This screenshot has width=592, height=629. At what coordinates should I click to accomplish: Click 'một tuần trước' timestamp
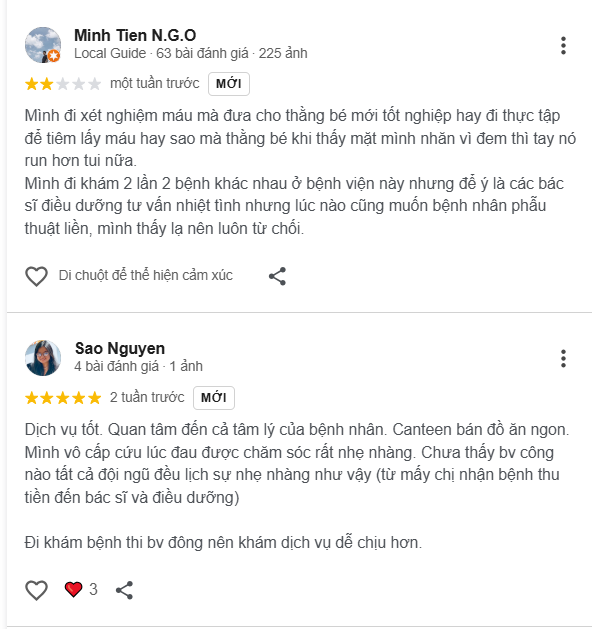click(x=155, y=83)
